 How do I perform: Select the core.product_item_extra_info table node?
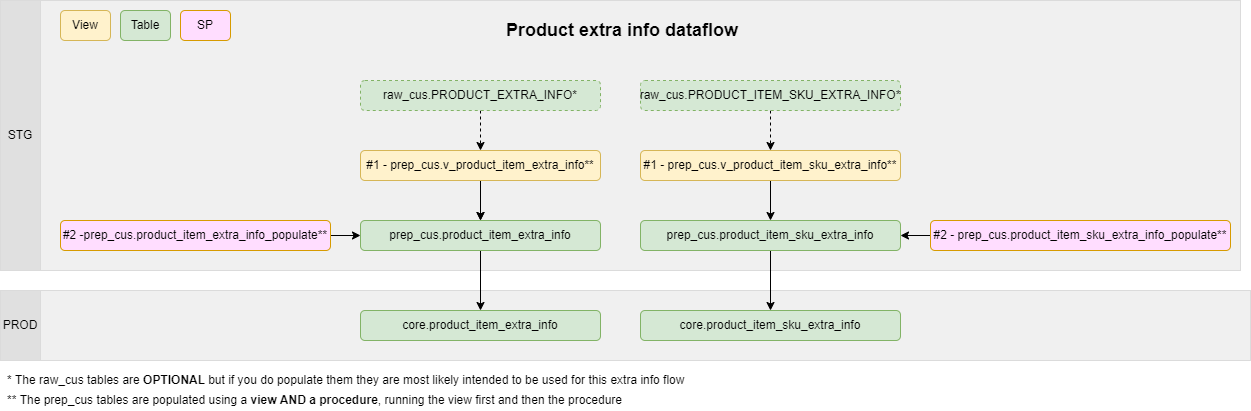click(480, 325)
